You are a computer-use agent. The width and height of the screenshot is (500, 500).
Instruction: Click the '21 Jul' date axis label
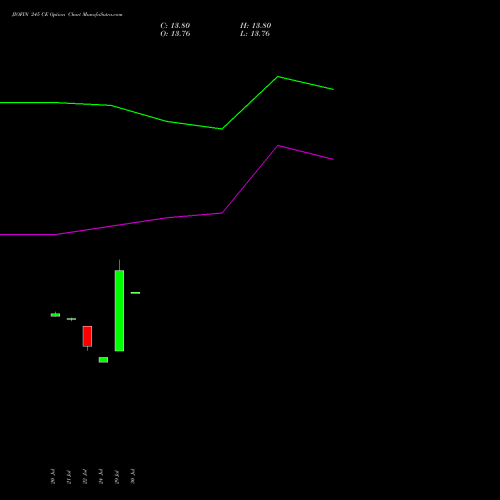point(69,476)
